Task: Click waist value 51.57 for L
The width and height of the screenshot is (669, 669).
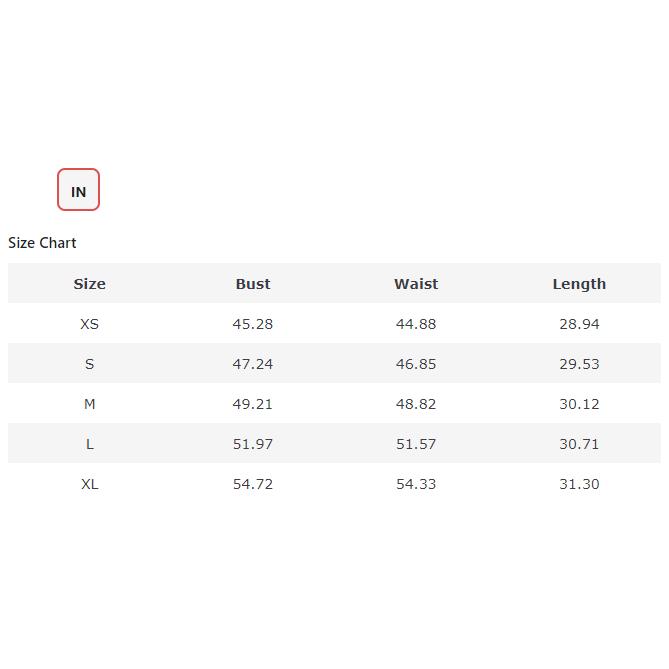Action: pos(416,444)
